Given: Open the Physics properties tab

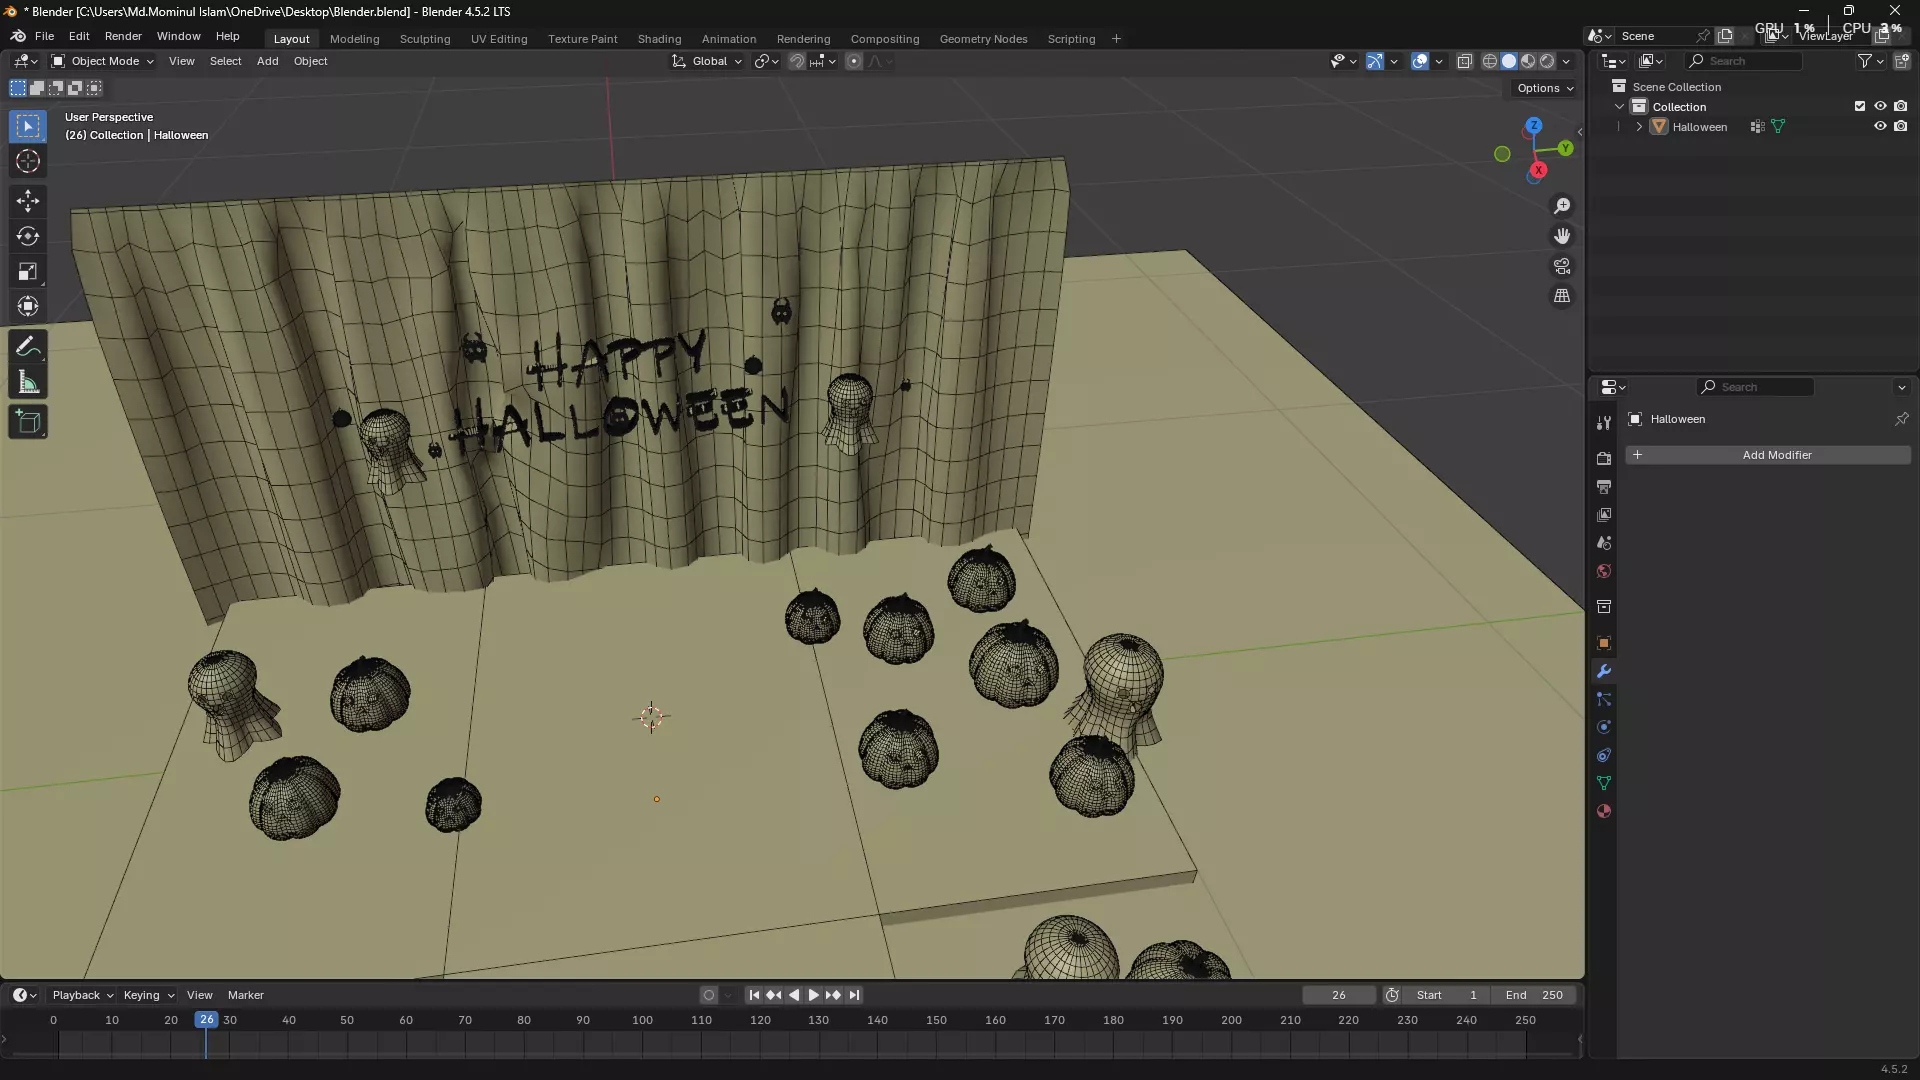Looking at the screenshot, I should pyautogui.click(x=1604, y=727).
